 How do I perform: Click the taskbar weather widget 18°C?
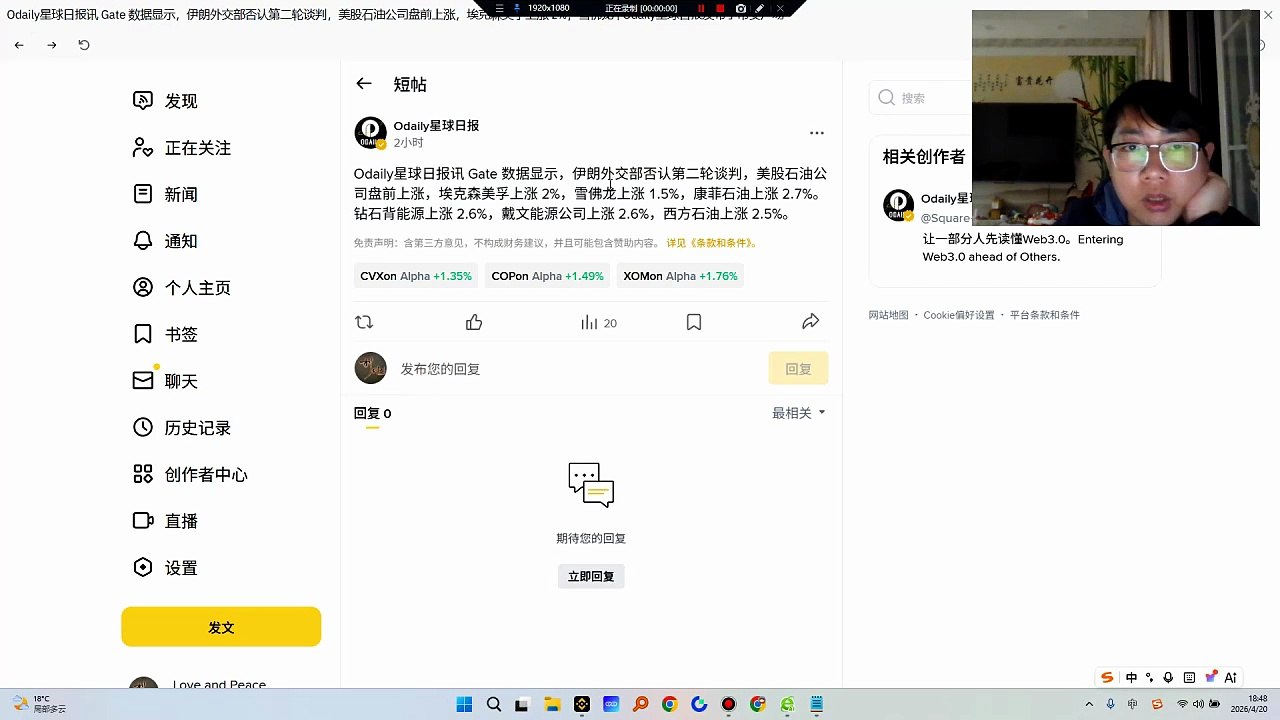[x=38, y=704]
